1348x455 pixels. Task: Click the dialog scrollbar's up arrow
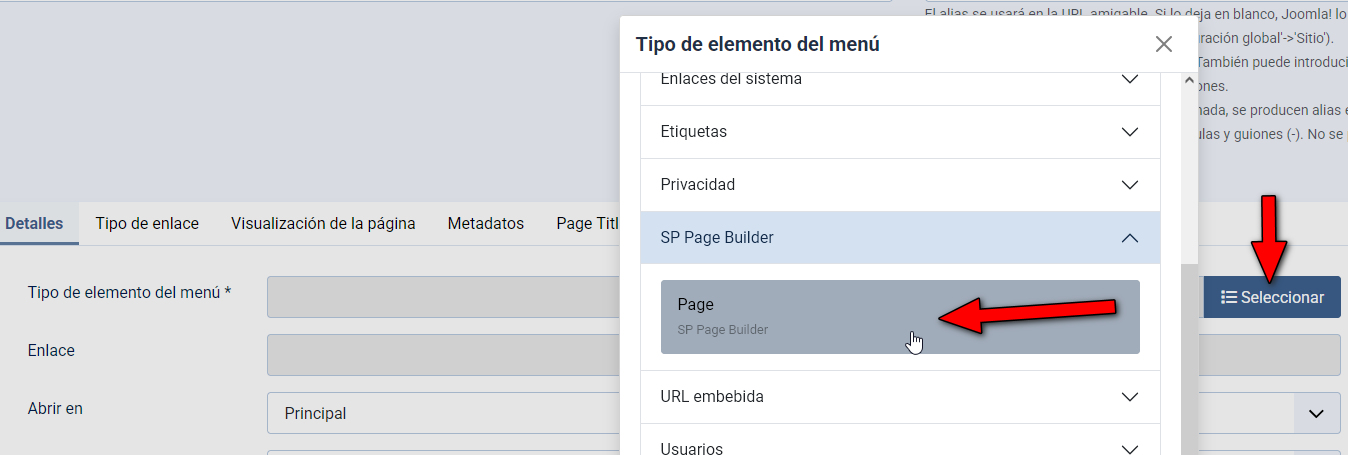point(1188,81)
